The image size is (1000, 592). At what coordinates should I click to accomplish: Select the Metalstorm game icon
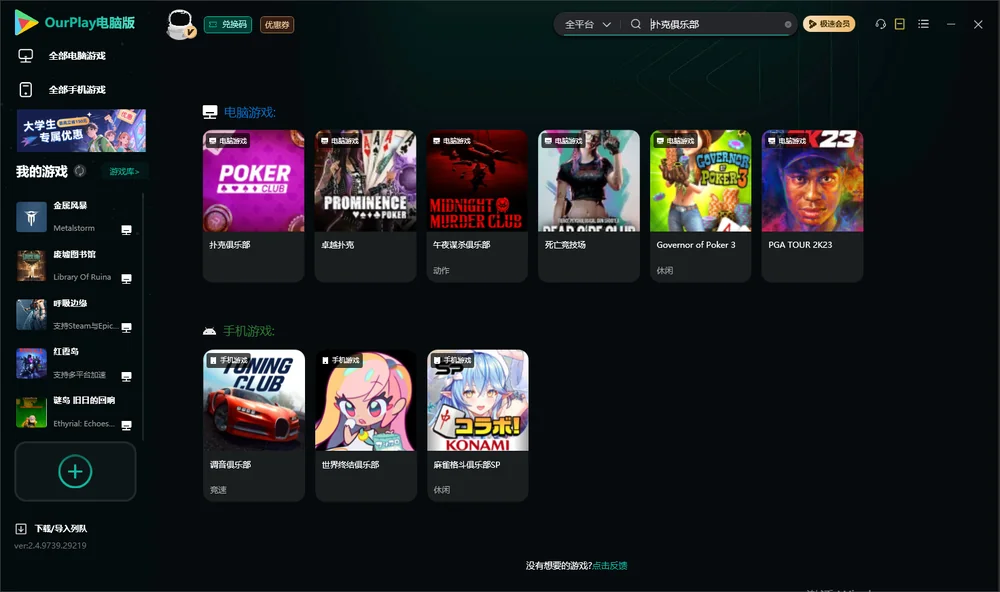coord(31,217)
